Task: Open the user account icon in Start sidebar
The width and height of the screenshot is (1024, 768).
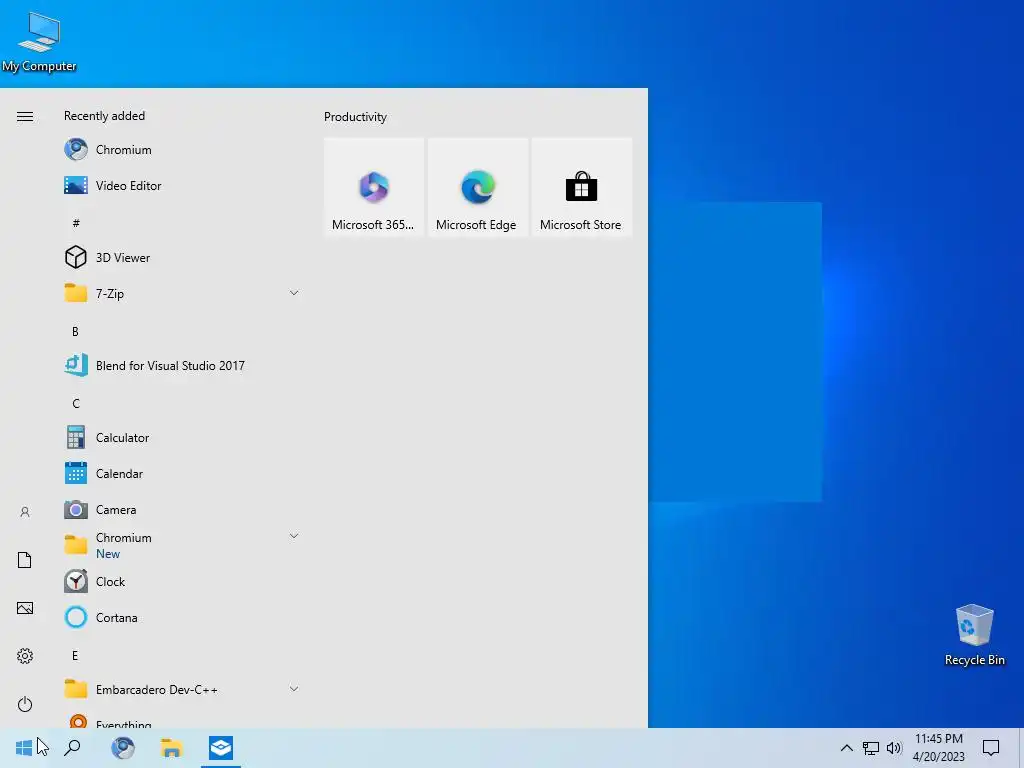Action: 25,512
